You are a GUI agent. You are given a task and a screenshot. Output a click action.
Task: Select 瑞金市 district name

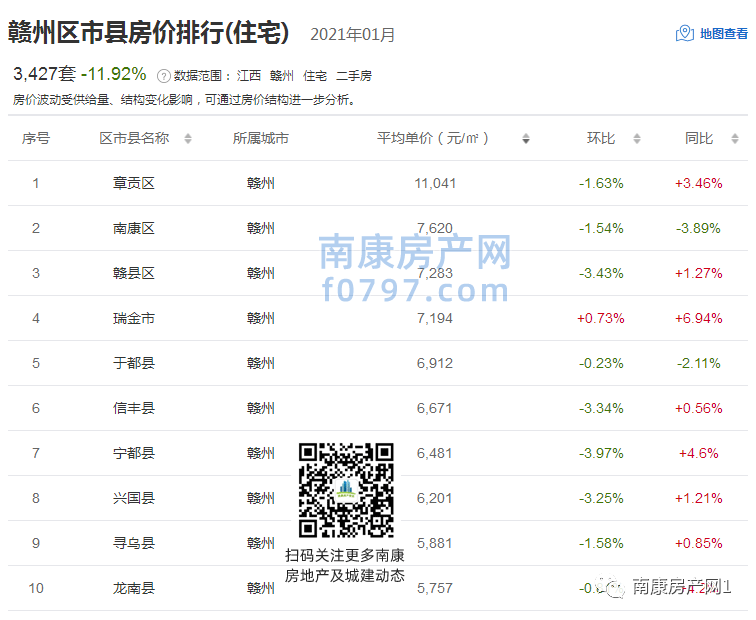134,318
